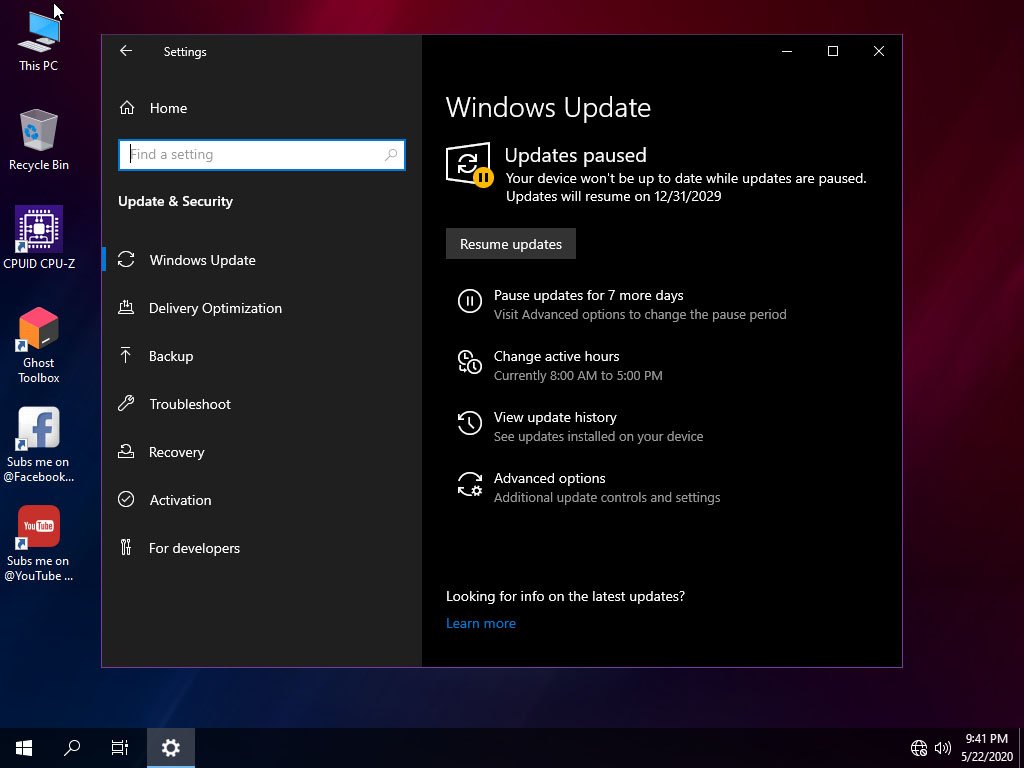The image size is (1024, 768).
Task: Click the Settings gear on the taskbar
Action: tap(170, 748)
